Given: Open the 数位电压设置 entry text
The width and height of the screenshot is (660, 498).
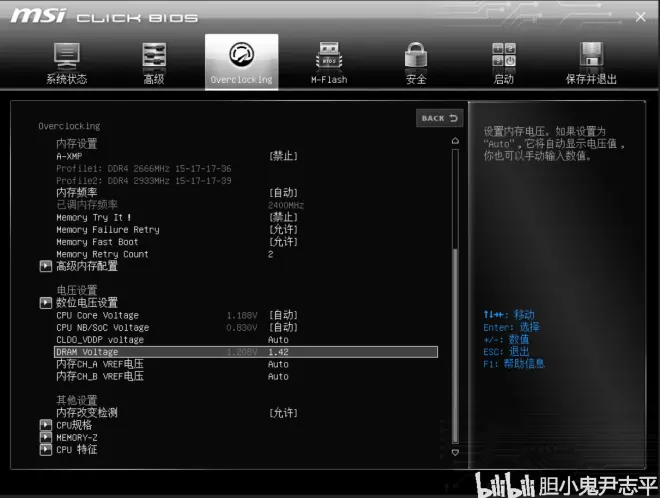Looking at the screenshot, I should [x=87, y=303].
